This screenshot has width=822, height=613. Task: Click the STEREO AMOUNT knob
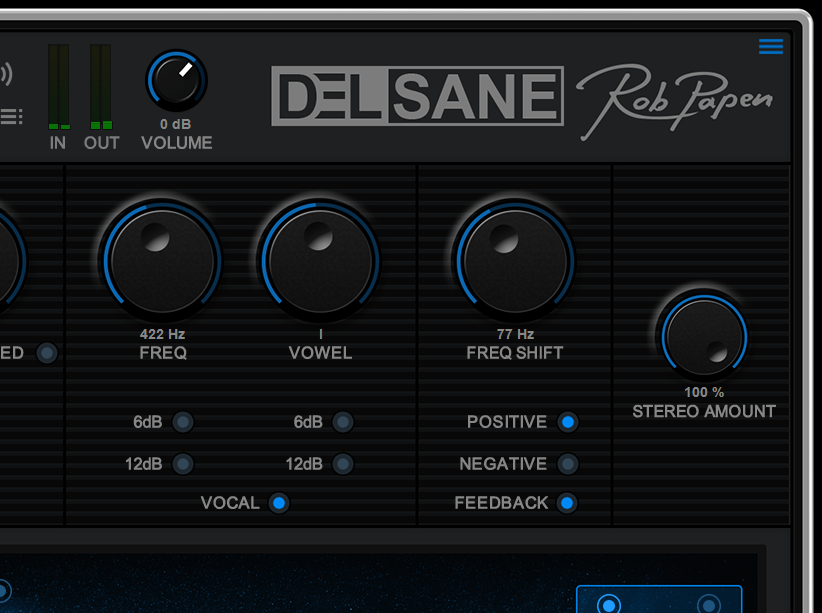pos(704,337)
